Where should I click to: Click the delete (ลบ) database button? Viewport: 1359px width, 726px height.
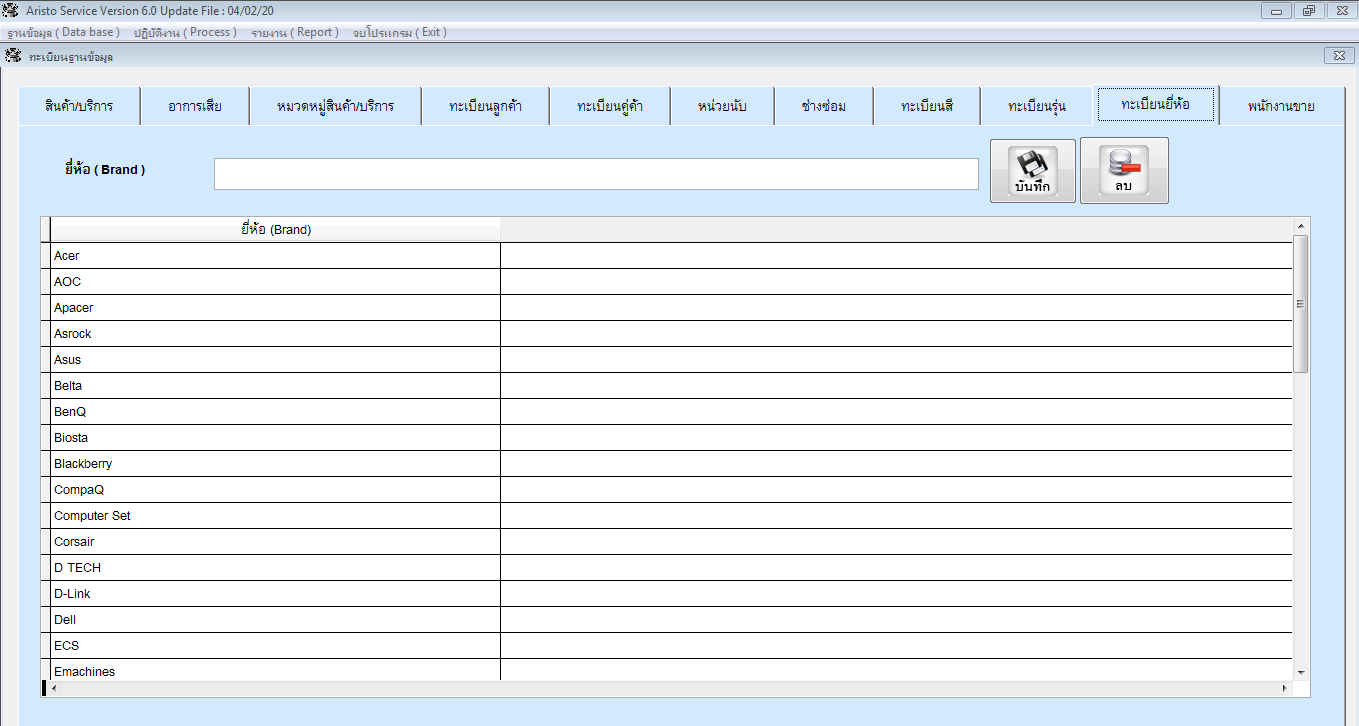click(x=1124, y=171)
